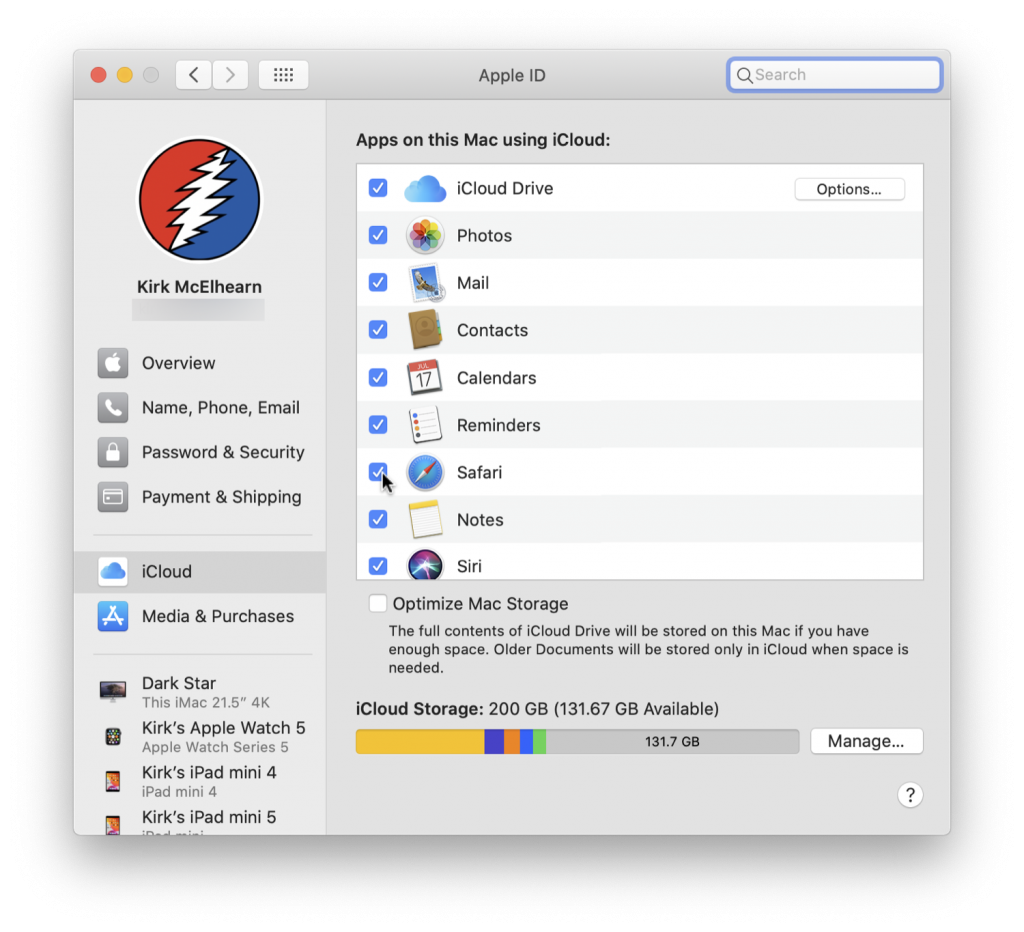Select the Contacts book icon

(425, 330)
